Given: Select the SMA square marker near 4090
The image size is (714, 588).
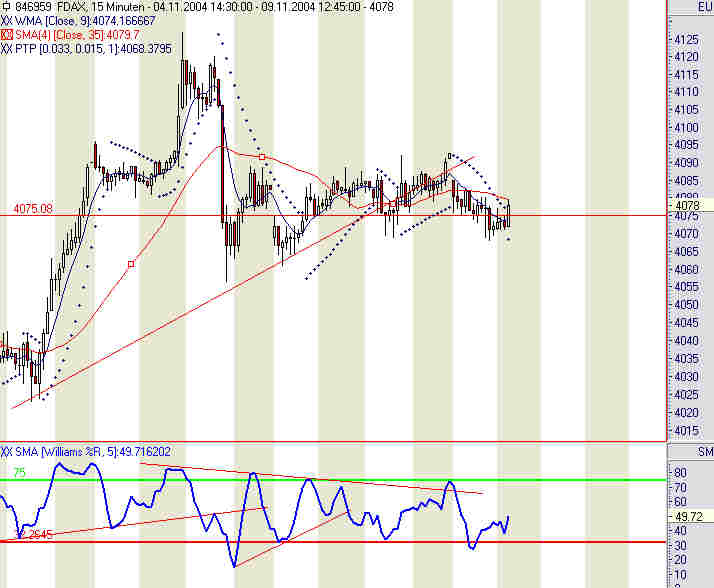Looking at the screenshot, I should [262, 157].
